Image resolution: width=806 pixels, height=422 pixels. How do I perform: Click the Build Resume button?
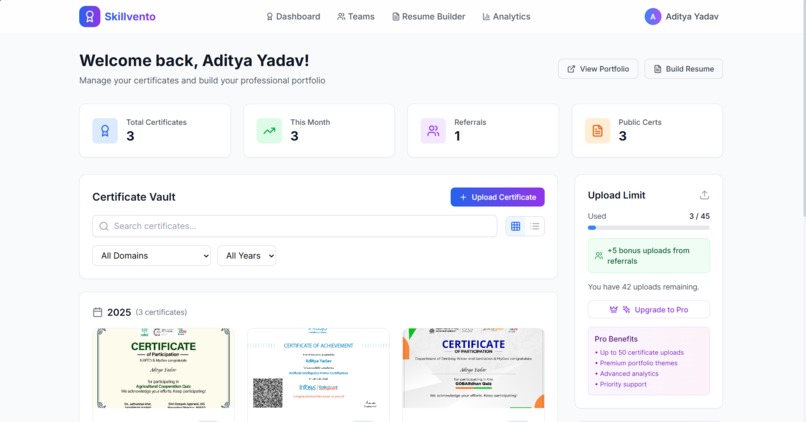684,69
